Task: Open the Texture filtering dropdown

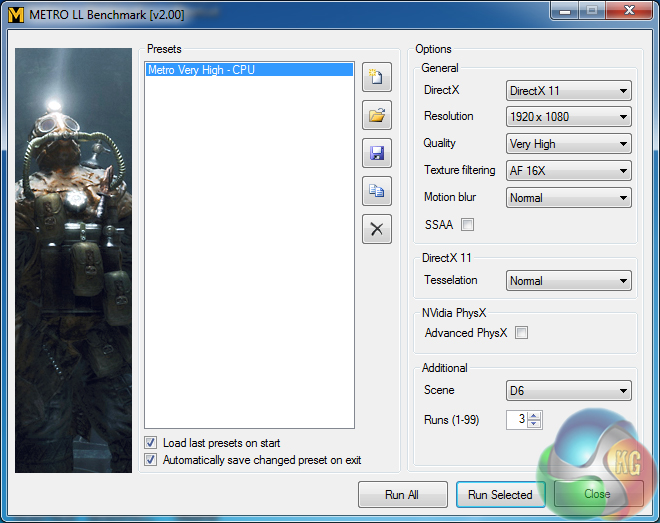Action: point(568,171)
